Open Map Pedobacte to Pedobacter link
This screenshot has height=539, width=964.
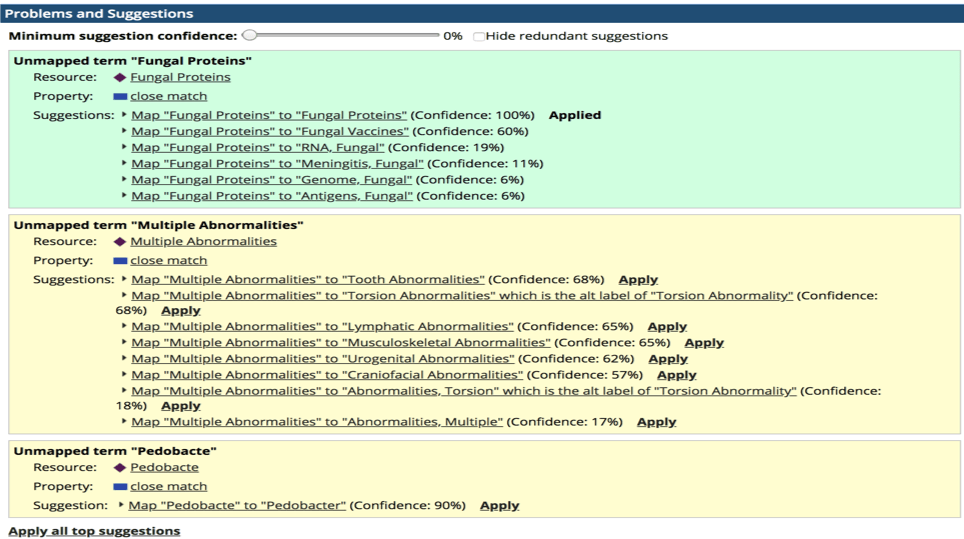point(237,506)
